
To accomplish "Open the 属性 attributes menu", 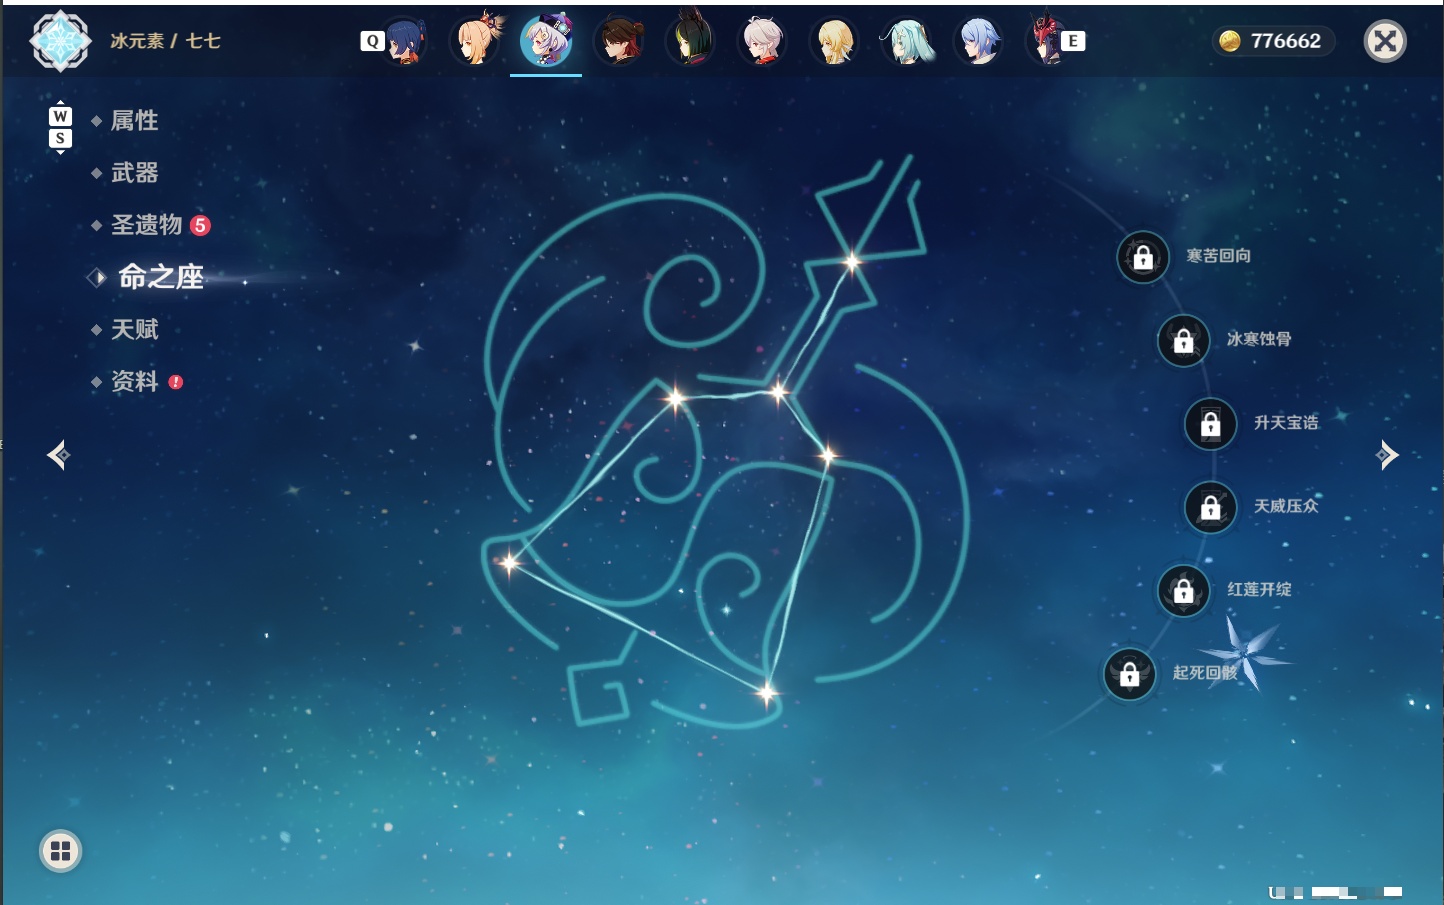I will 135,121.
